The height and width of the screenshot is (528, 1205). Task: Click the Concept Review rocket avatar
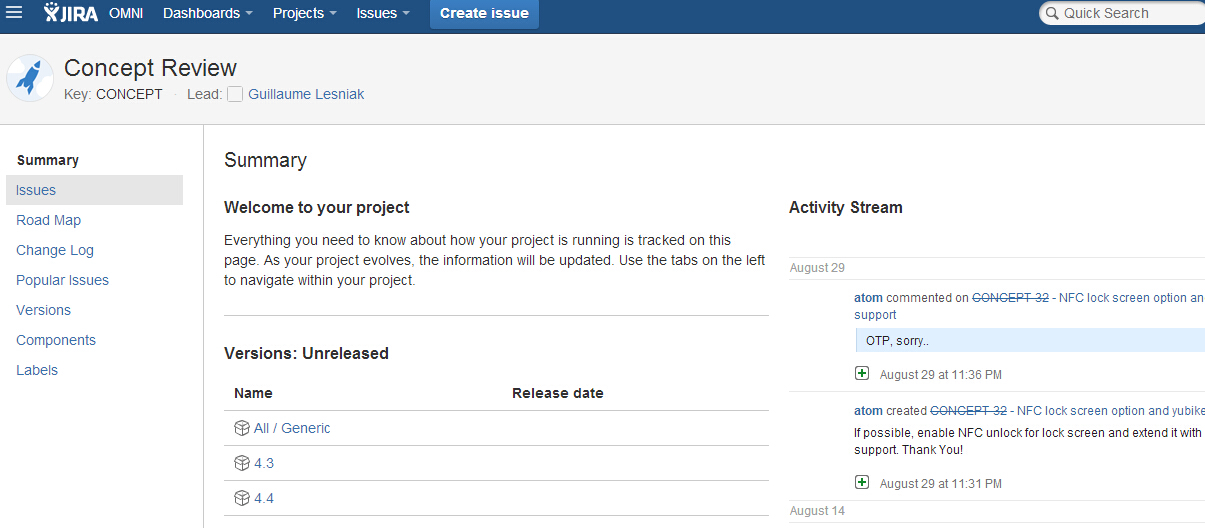tap(30, 78)
